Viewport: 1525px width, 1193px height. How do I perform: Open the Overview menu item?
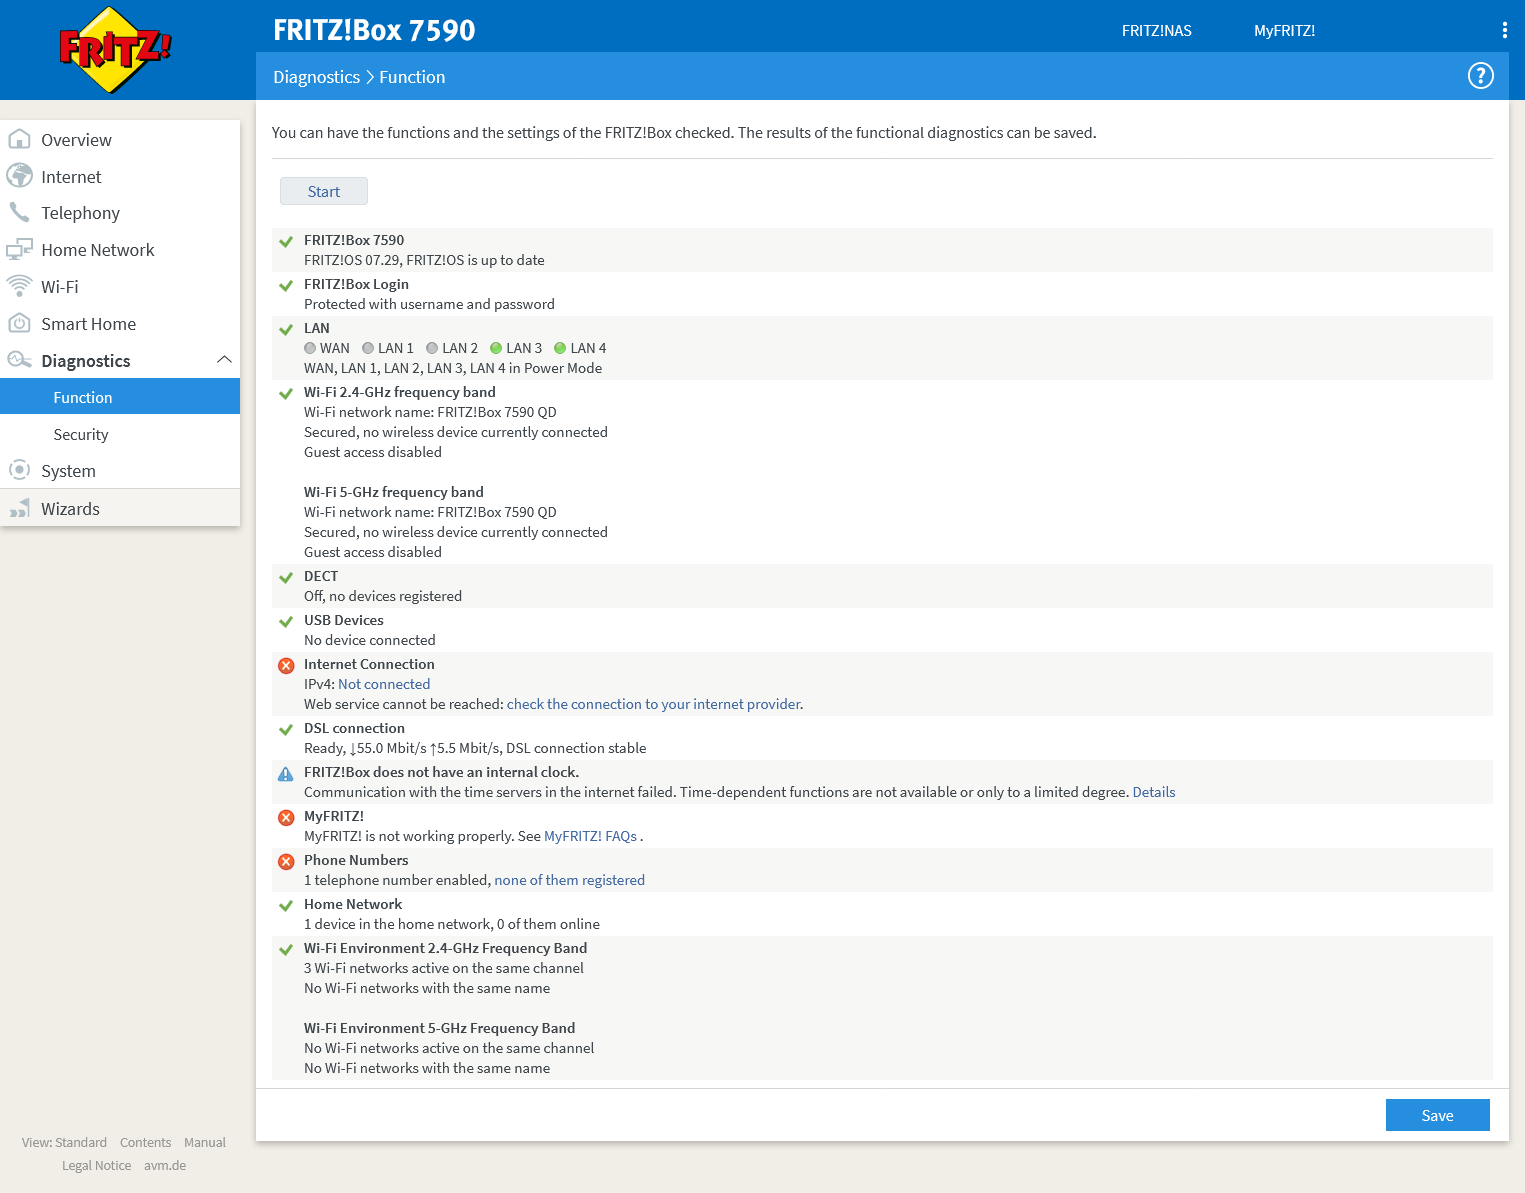click(x=120, y=139)
